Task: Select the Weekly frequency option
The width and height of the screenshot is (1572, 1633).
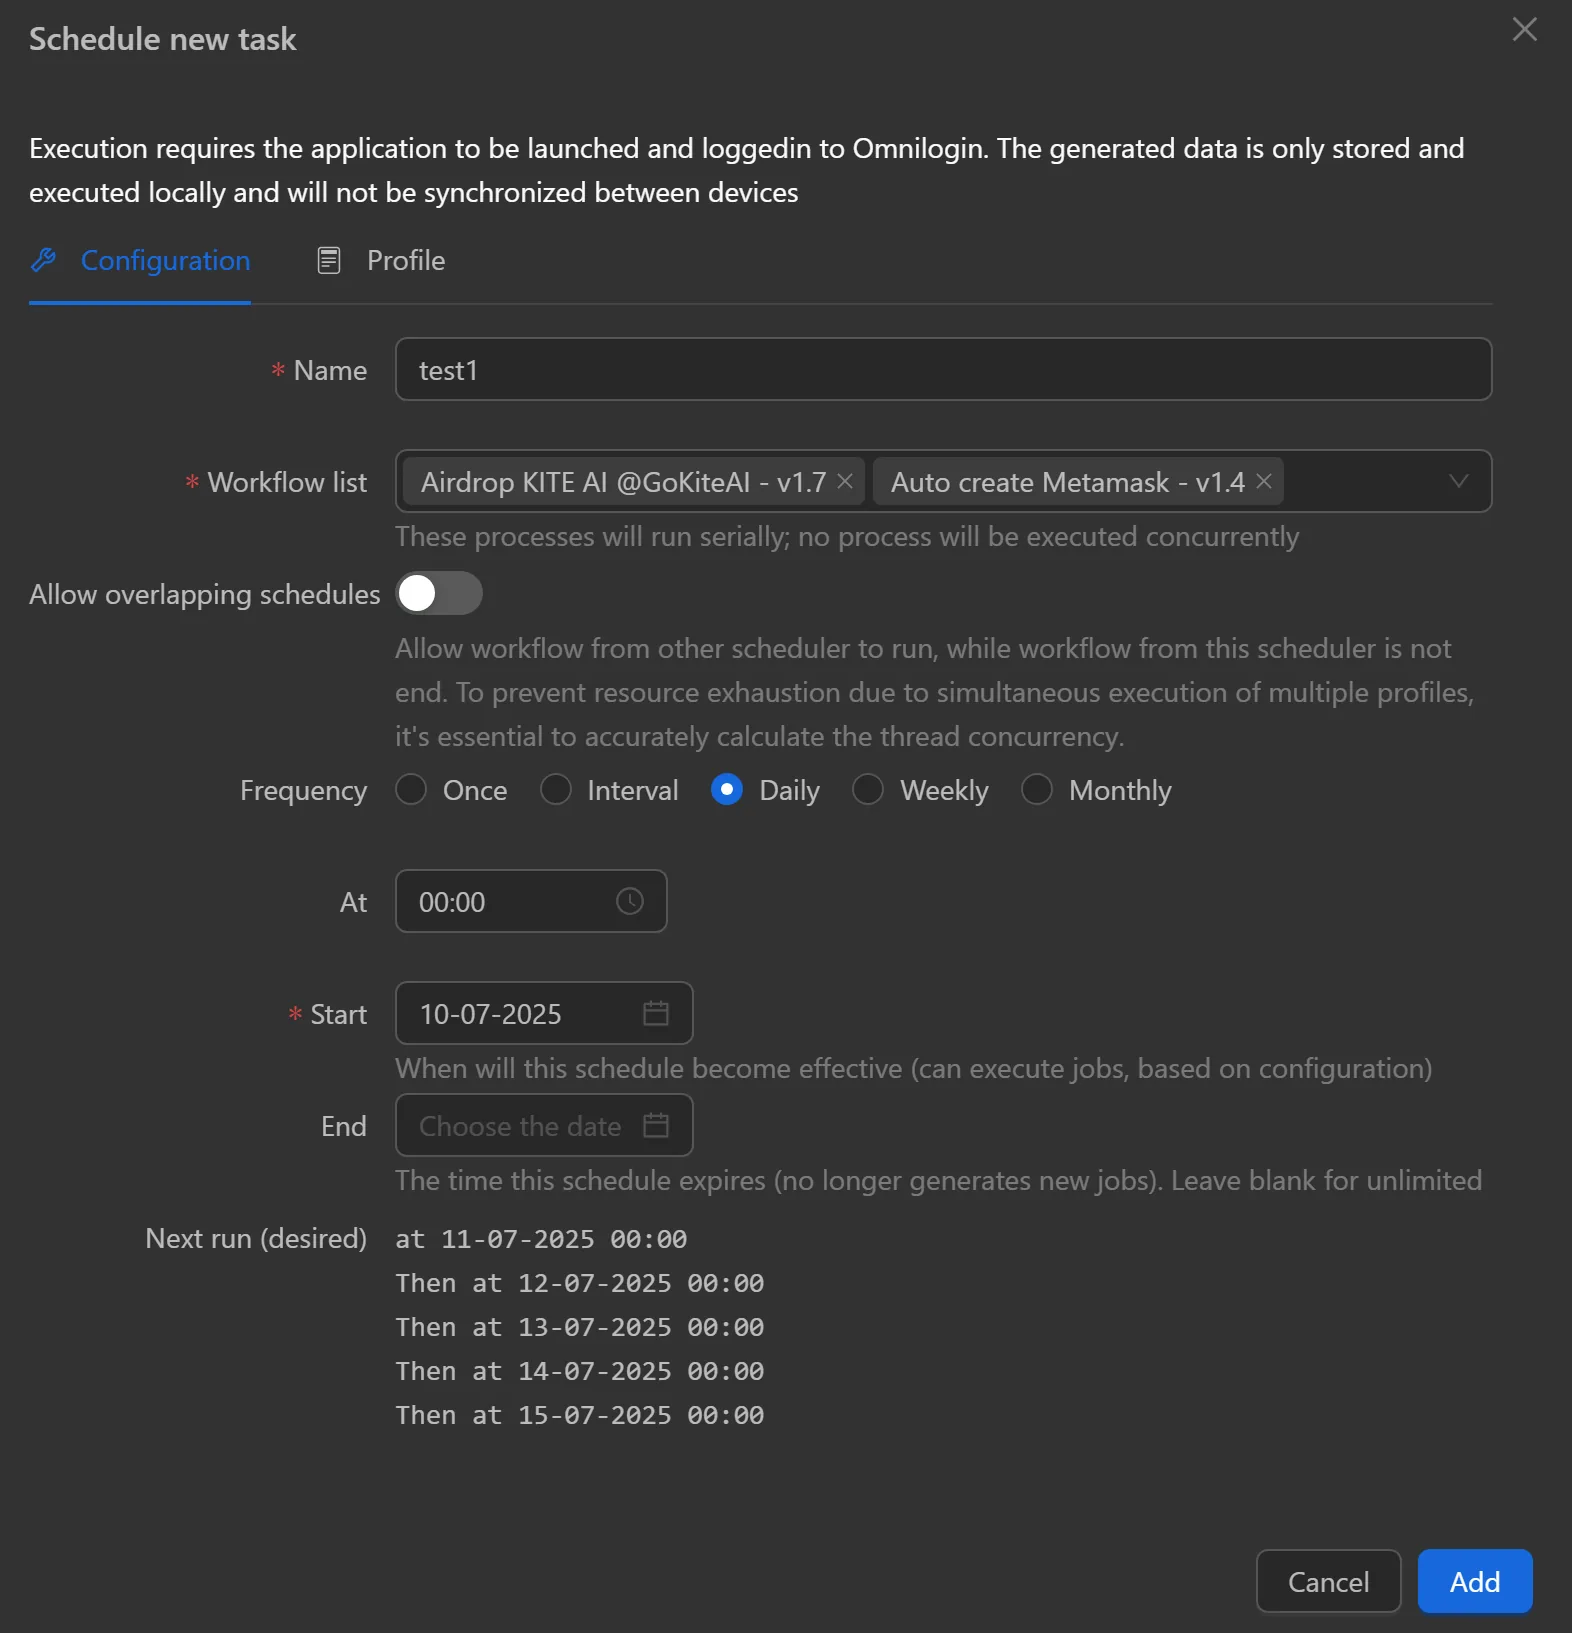Action: coord(868,789)
